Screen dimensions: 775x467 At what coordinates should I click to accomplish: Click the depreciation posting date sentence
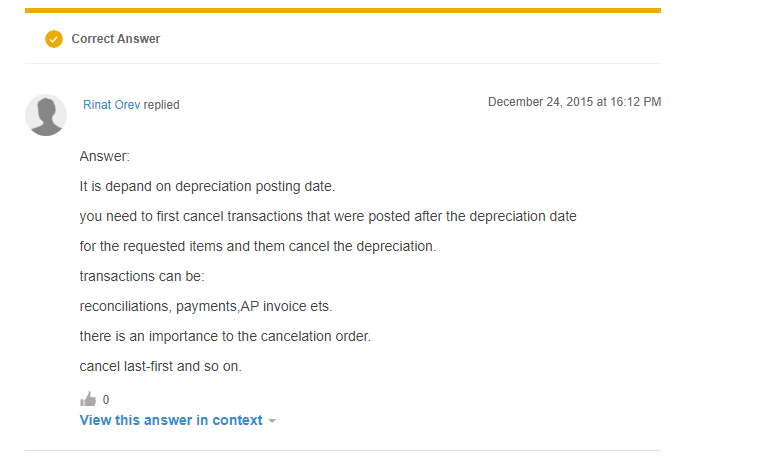[x=207, y=186]
